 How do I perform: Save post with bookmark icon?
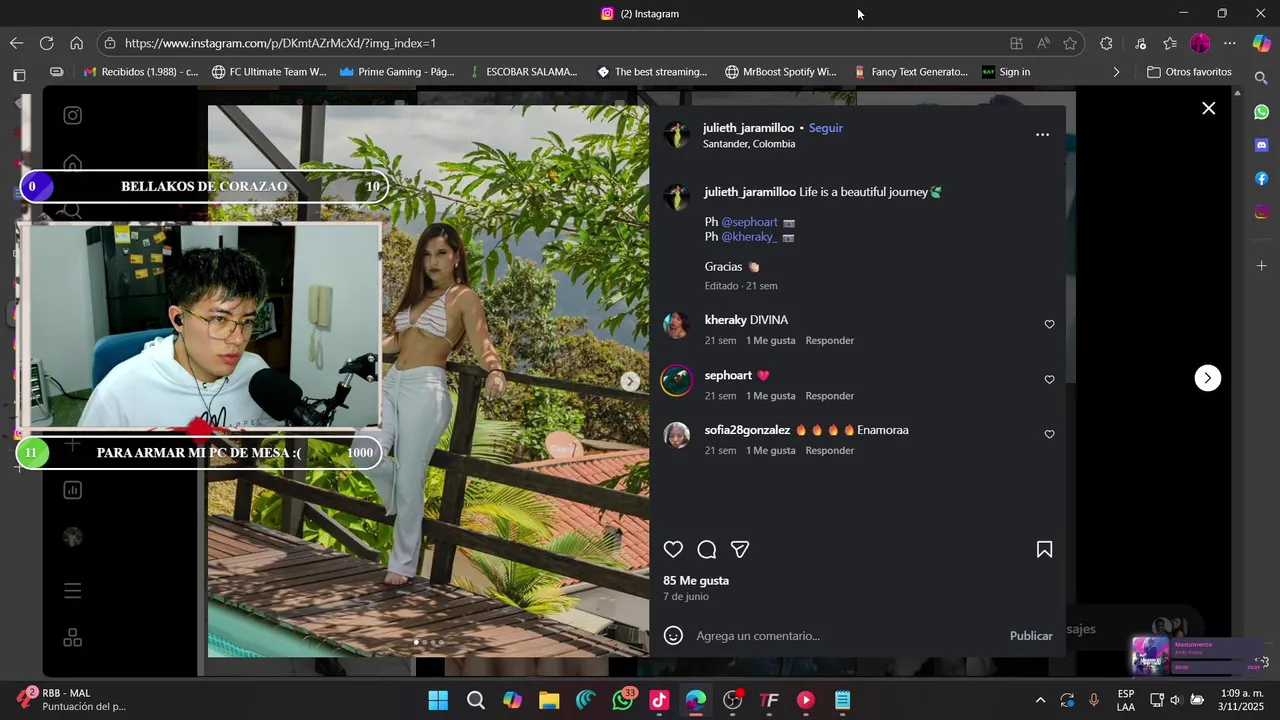click(x=1044, y=549)
